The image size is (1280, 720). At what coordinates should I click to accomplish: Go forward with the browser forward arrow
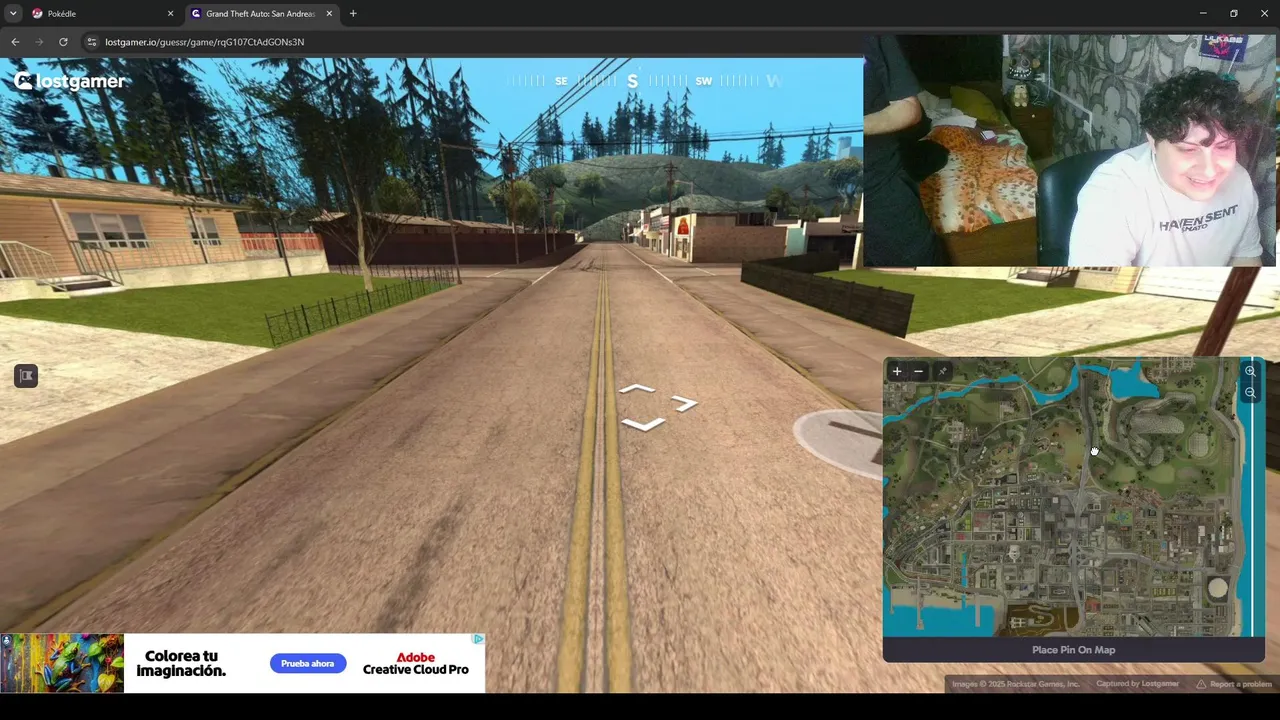click(39, 42)
